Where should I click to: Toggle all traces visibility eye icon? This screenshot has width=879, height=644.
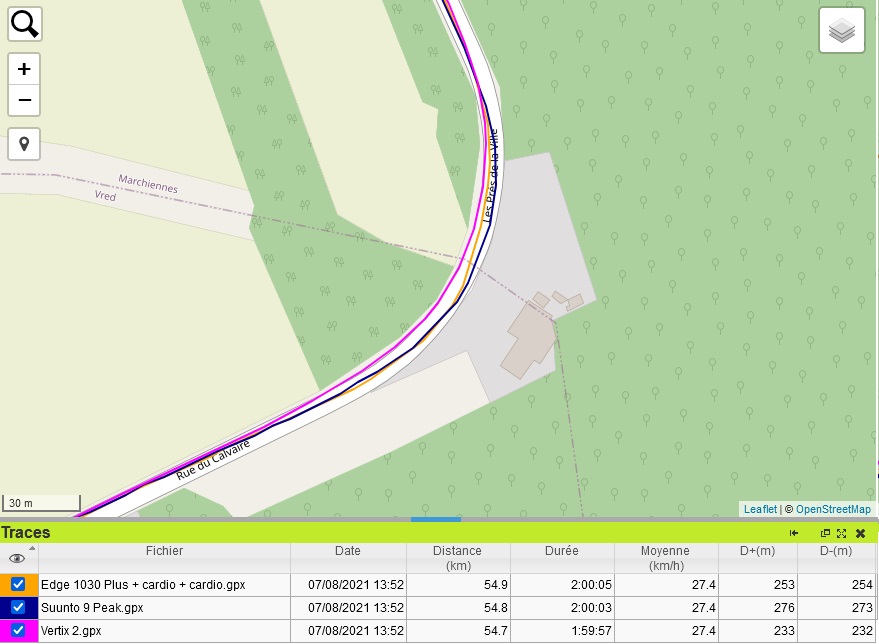click(x=16, y=558)
